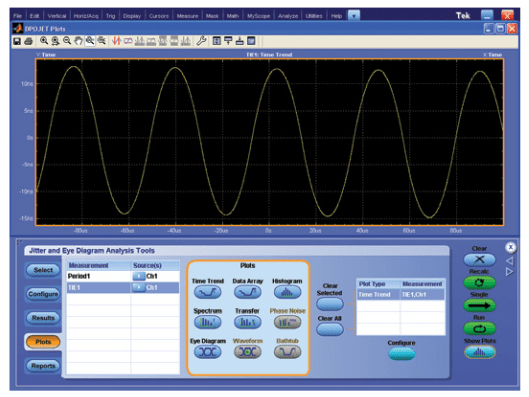This screenshot has width=529, height=397.
Task: Click the Reports tab button
Action: (x=43, y=366)
